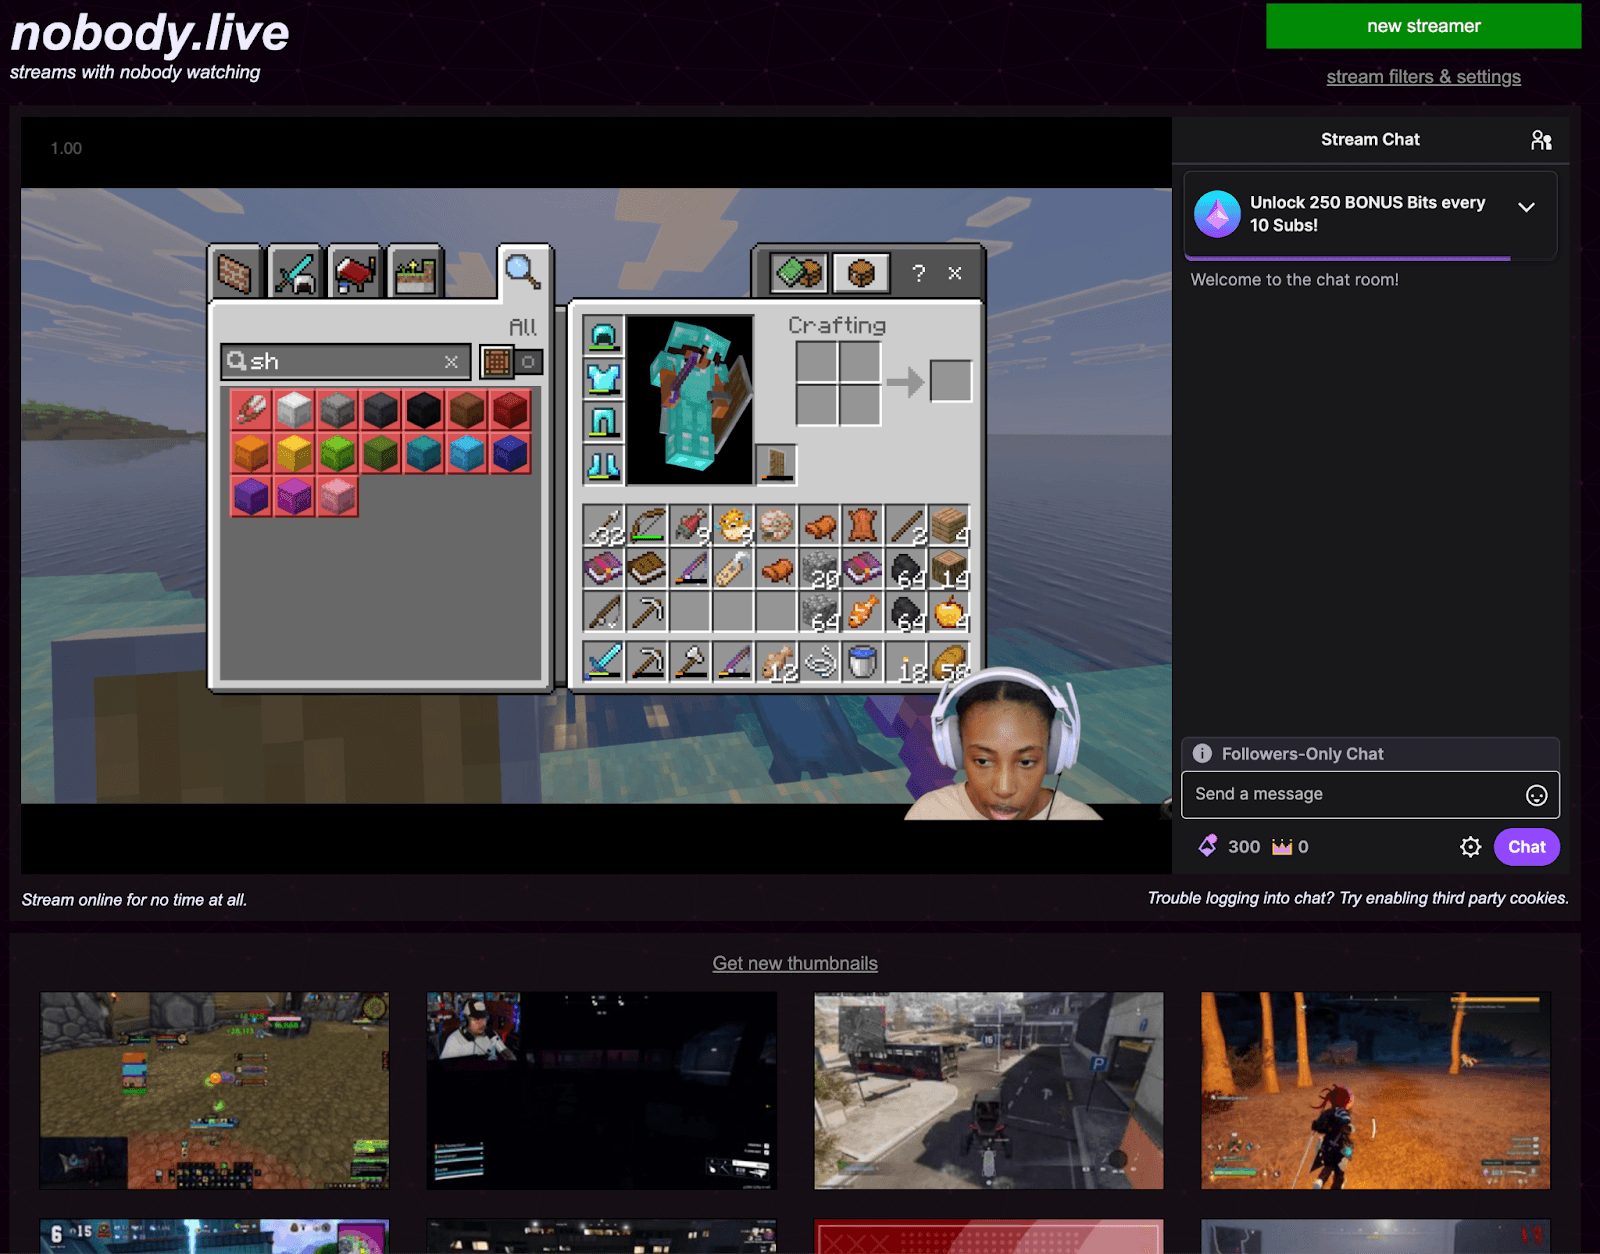
Task: Click the Followers-Only Chat info icon
Action: pyautogui.click(x=1202, y=754)
